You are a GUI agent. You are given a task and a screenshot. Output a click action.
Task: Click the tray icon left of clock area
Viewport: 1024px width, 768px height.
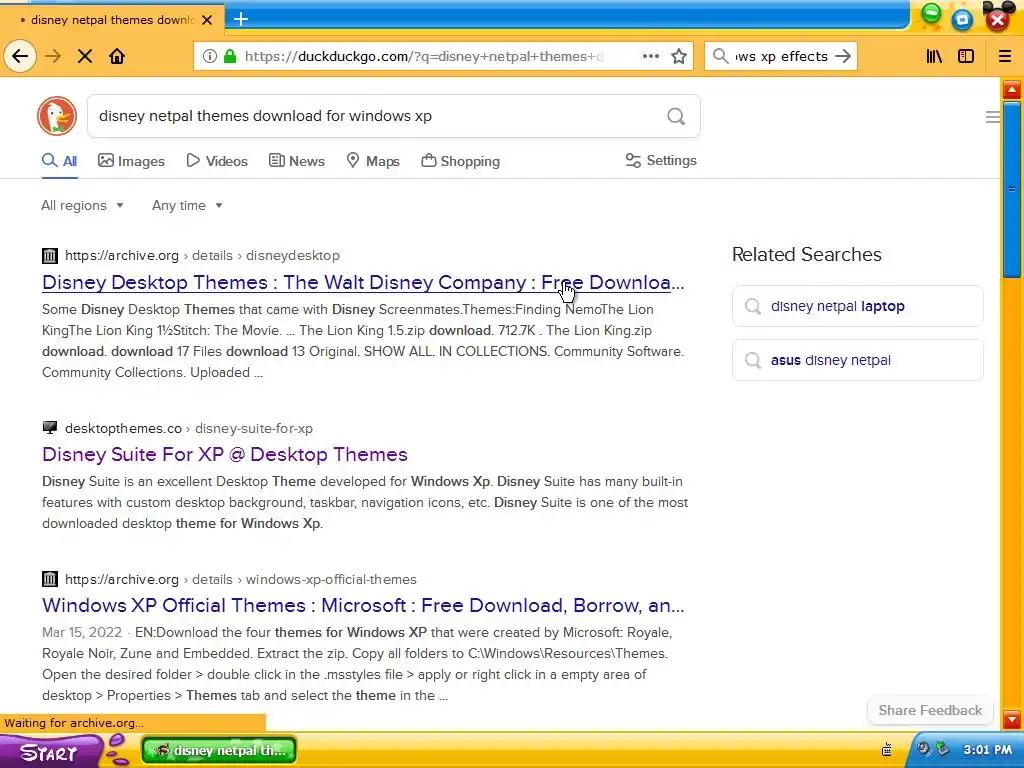(886, 749)
